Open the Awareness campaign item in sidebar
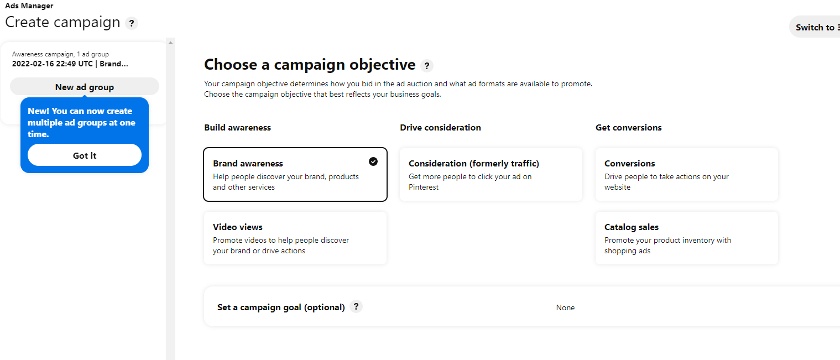 (61, 55)
